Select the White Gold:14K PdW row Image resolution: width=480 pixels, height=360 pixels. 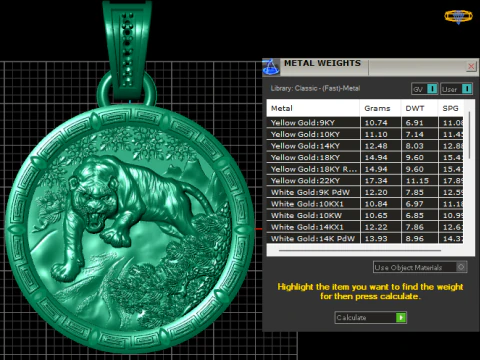(x=365, y=238)
